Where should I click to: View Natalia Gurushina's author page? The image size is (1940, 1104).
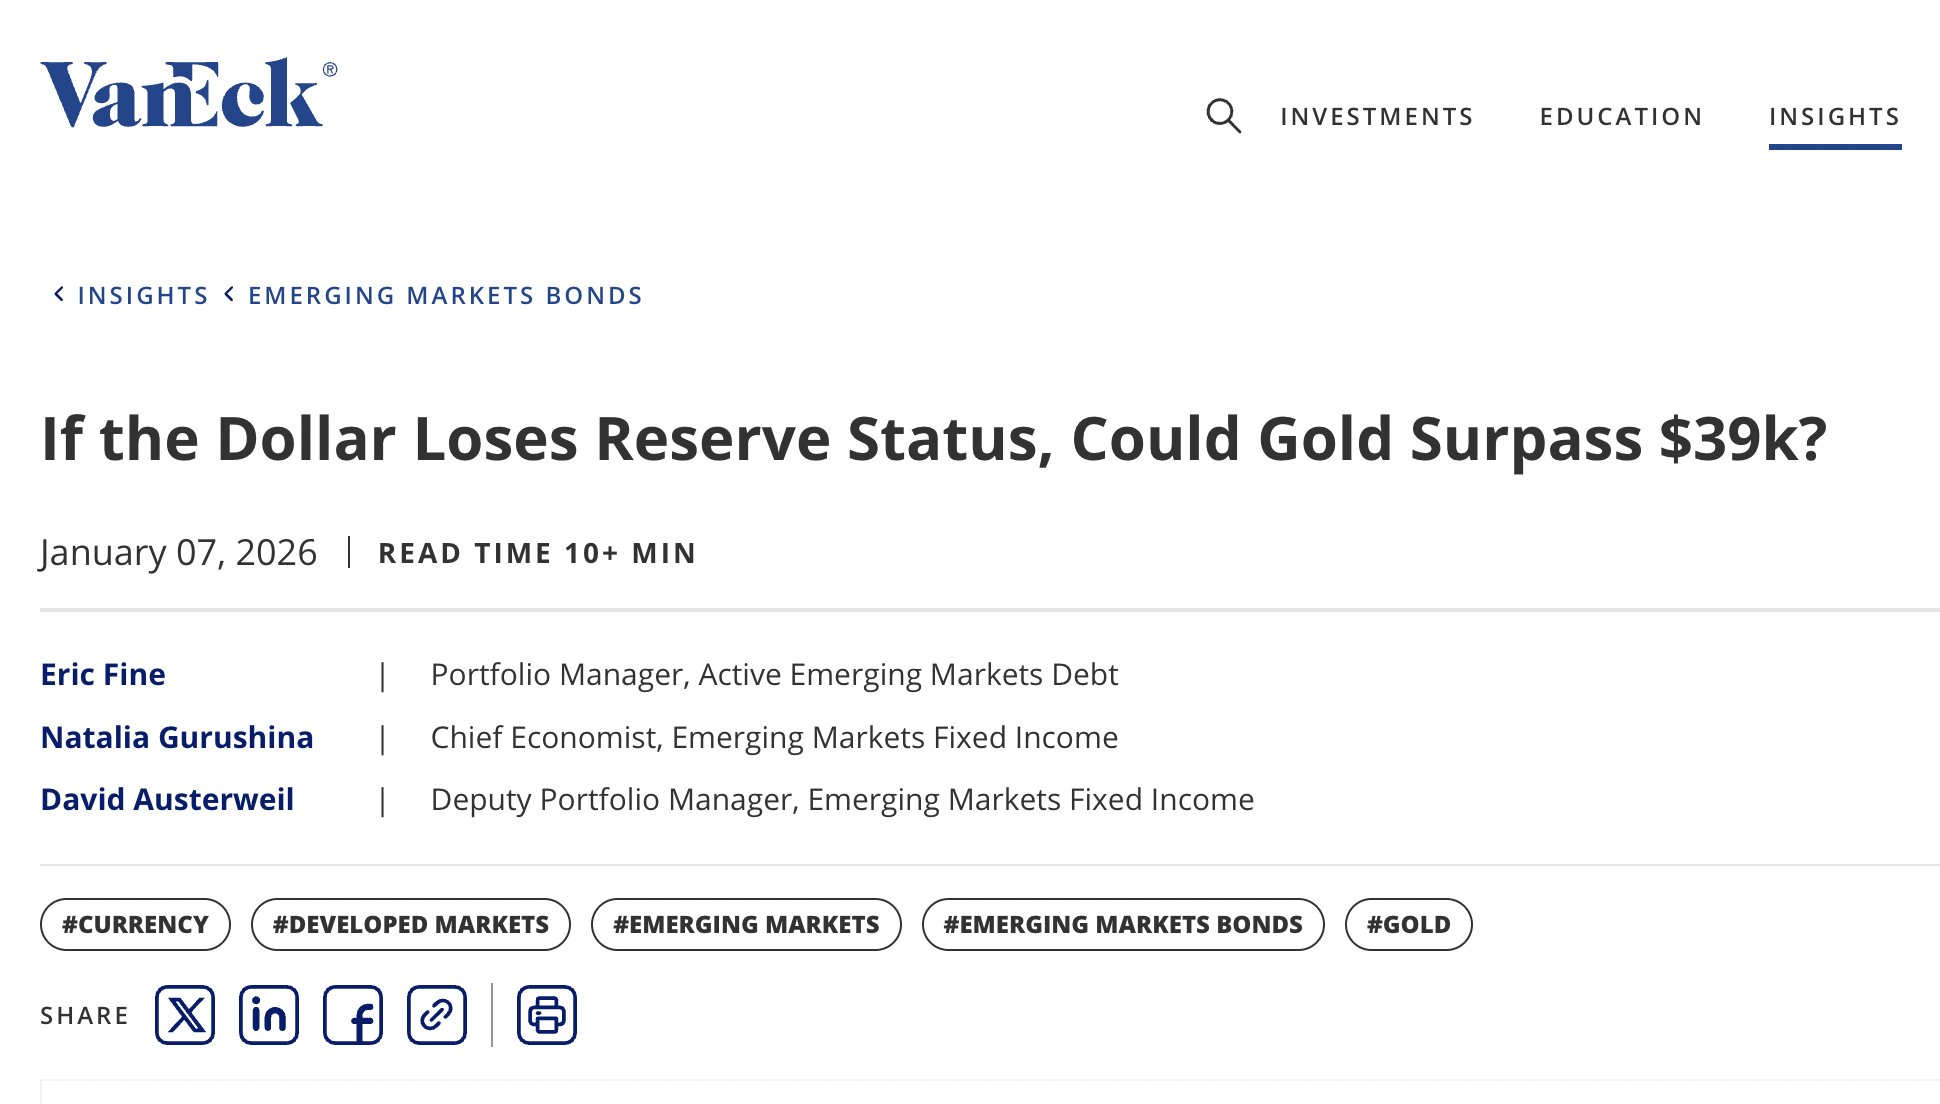[x=177, y=738]
